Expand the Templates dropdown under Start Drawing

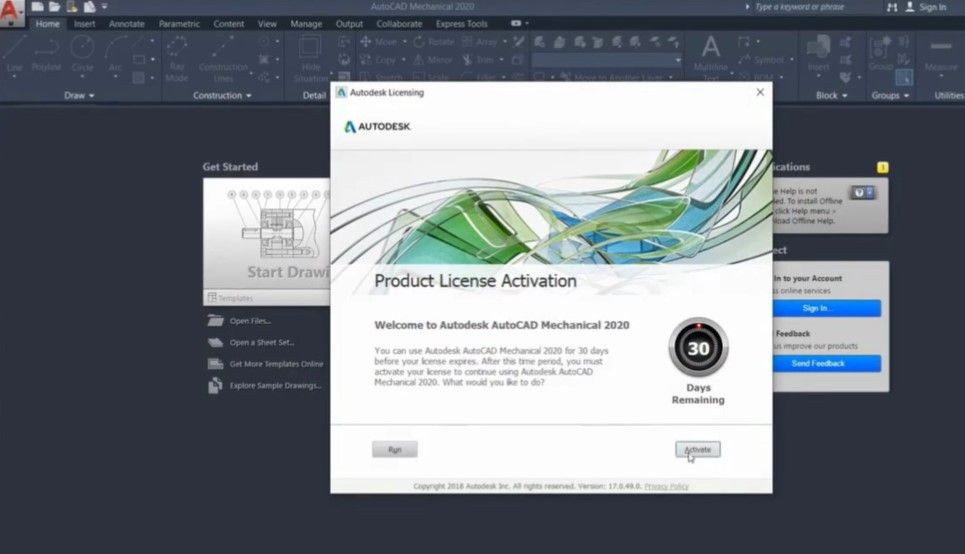(267, 298)
